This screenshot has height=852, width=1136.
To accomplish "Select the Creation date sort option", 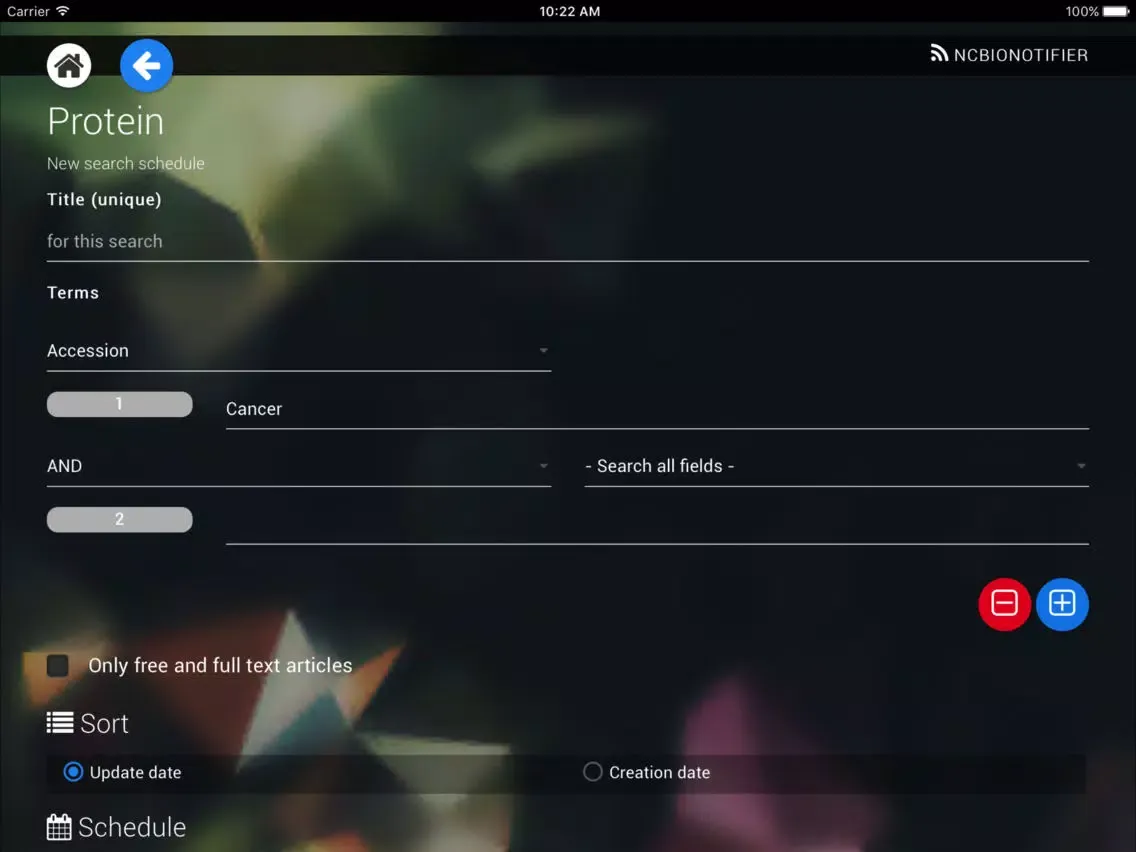I will coord(593,772).
